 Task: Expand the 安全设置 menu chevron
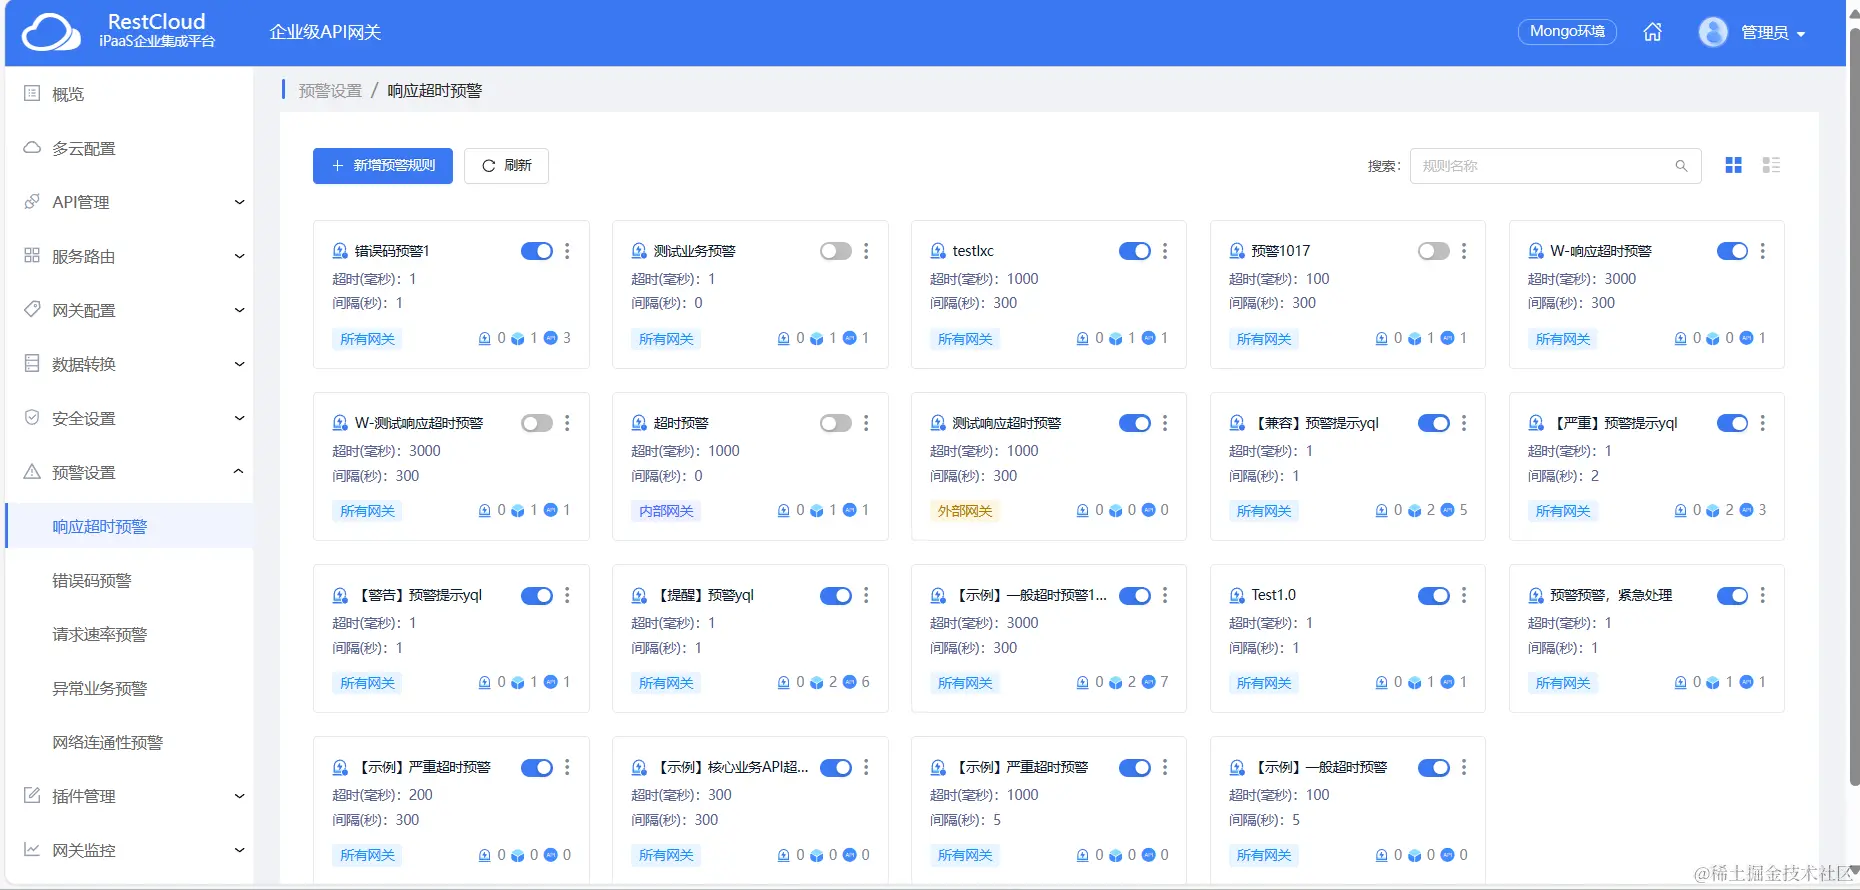pyautogui.click(x=239, y=418)
